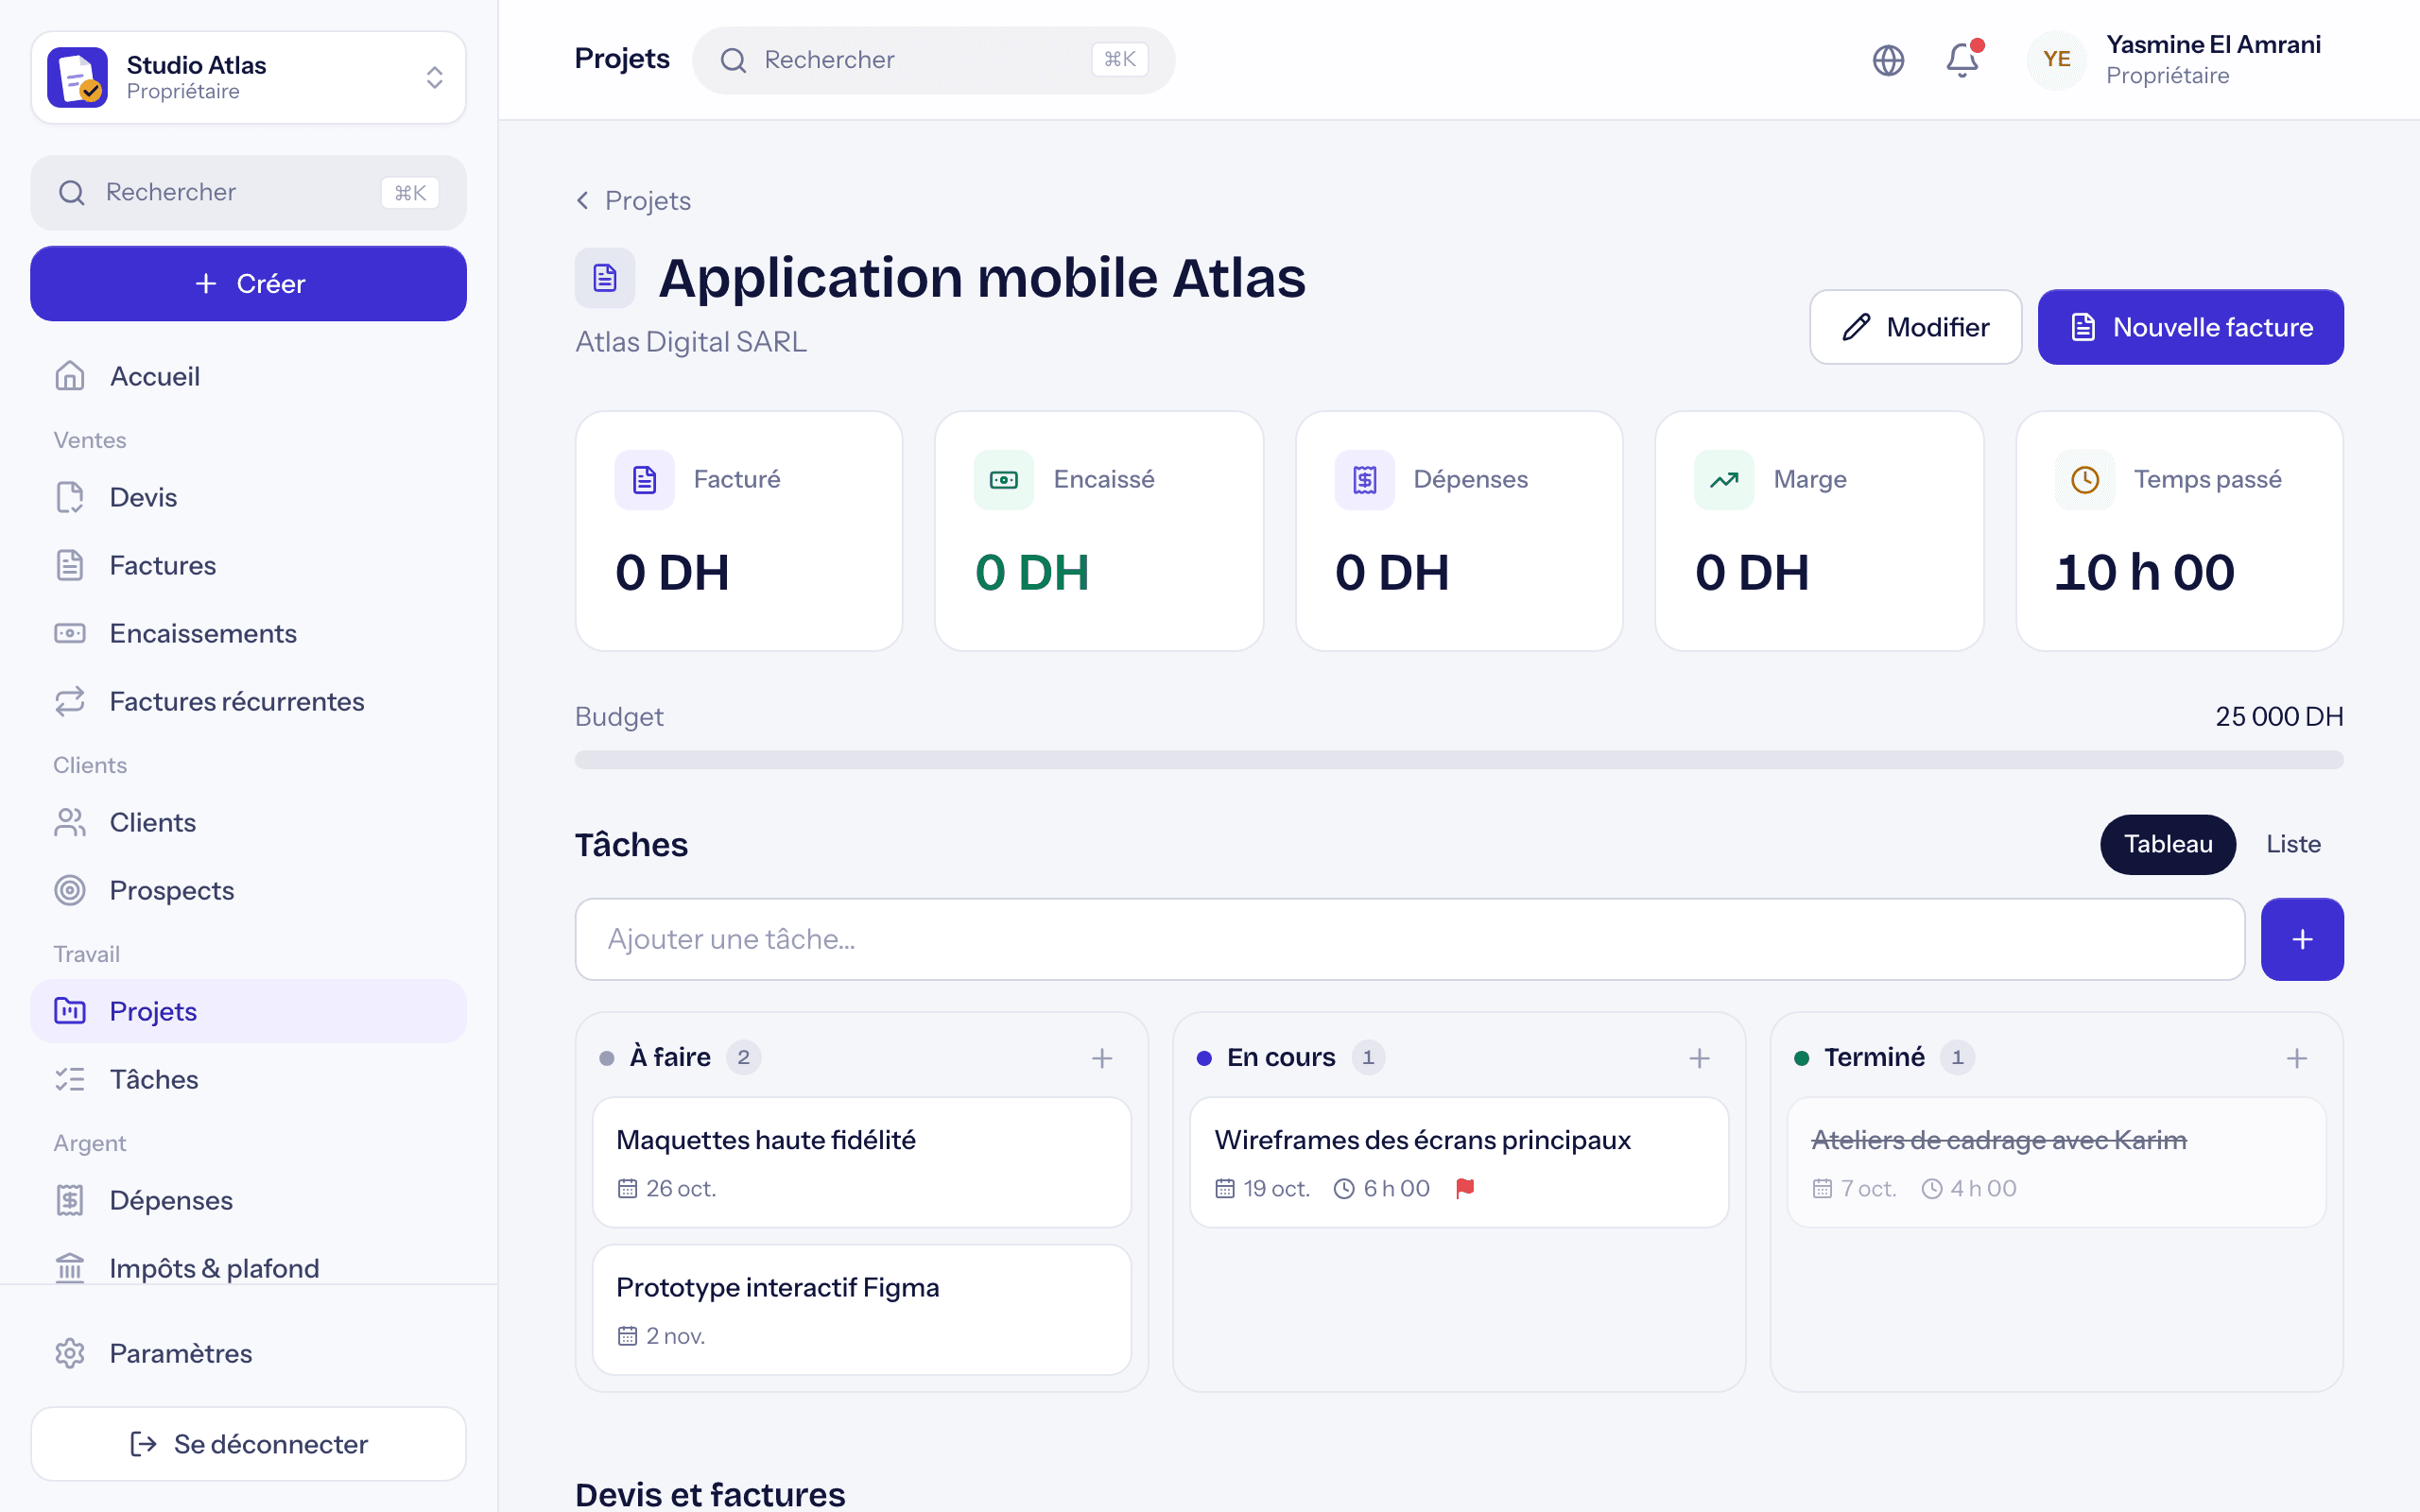Viewport: 2420px width, 1512px height.
Task: Click the red flag on Wireframes task
Action: 1465,1188
